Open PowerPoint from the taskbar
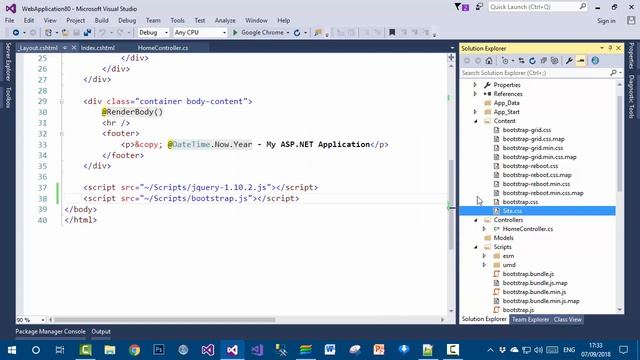Image resolution: width=640 pixels, height=360 pixels. (379, 350)
